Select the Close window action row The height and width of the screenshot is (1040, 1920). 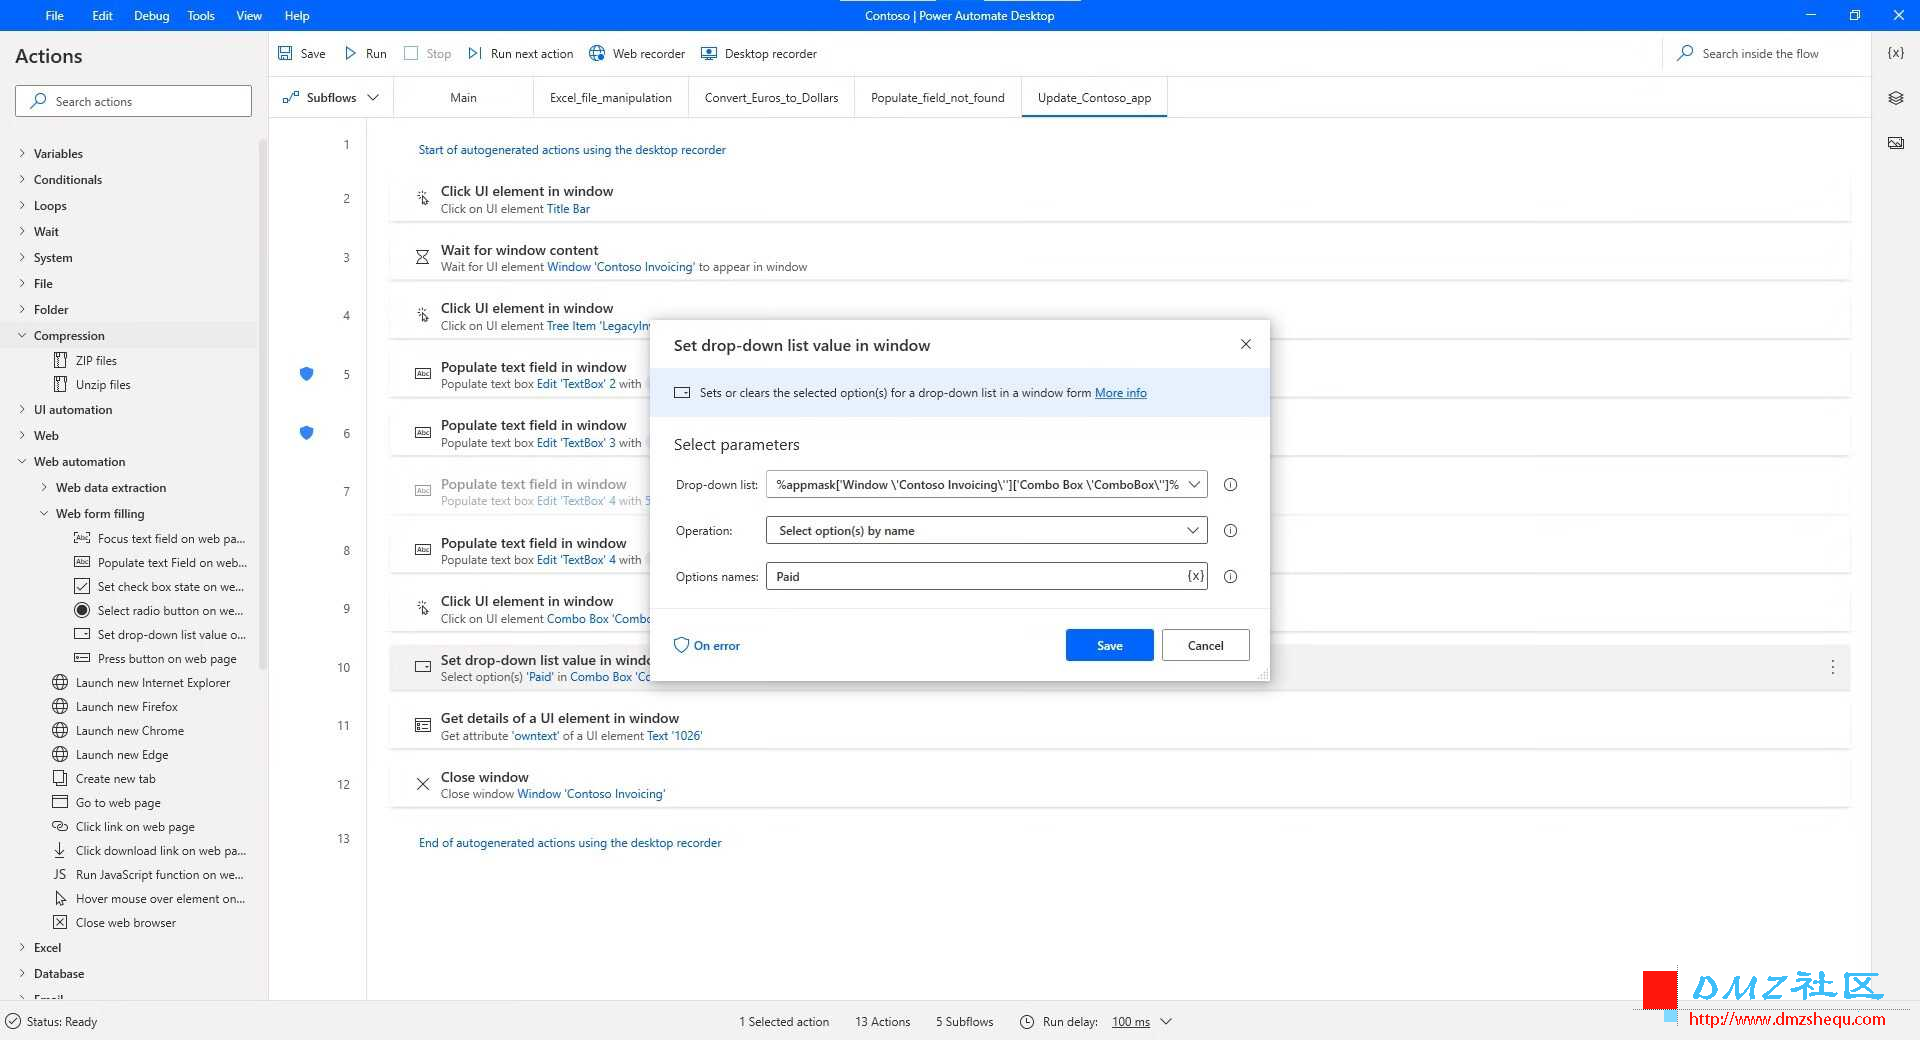tap(1119, 785)
